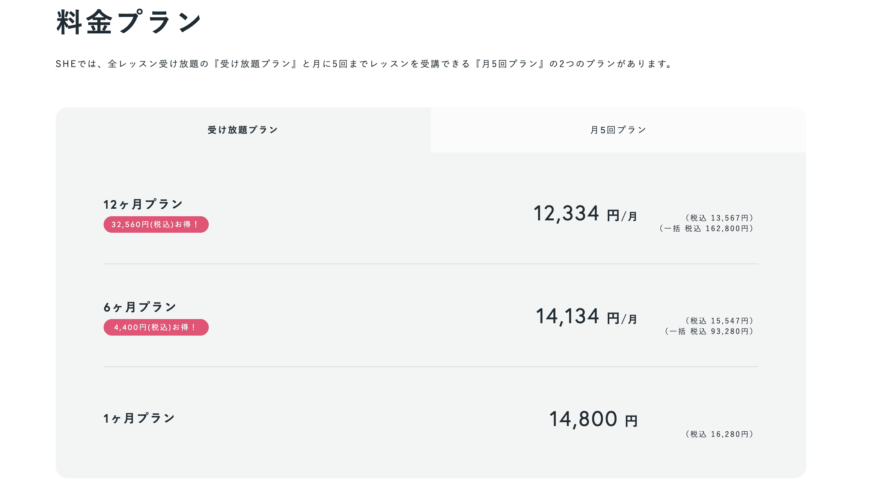Switch to the 月5回プラン tab
Screen dimensions: 871x500
[x=618, y=130]
